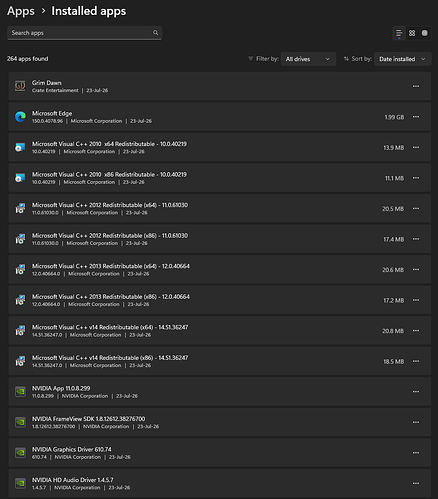Viewport: 438px width, 499px height.
Task: Click the Microsoft Edge logo icon
Action: point(20,117)
